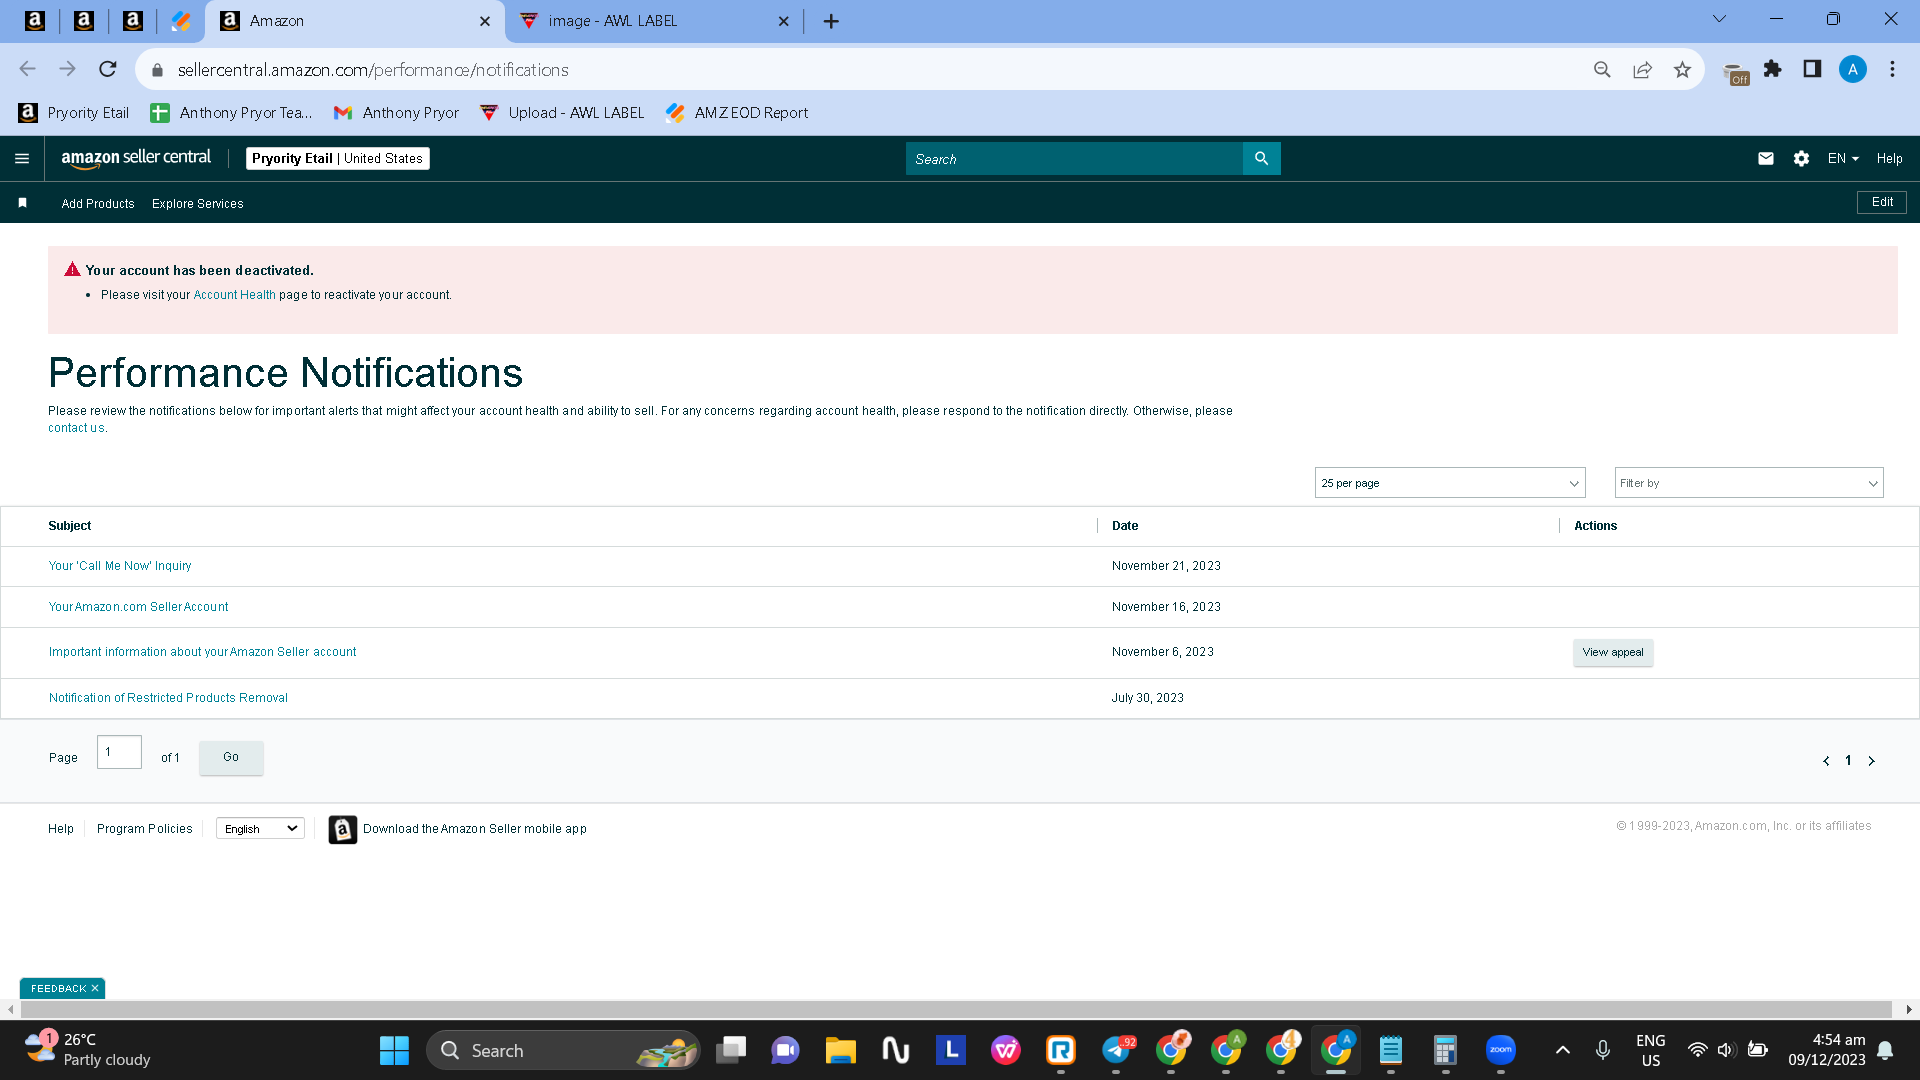Image resolution: width=1920 pixels, height=1080 pixels.
Task: Click the bookmark flag icon in the nav bar
Action: tap(22, 203)
